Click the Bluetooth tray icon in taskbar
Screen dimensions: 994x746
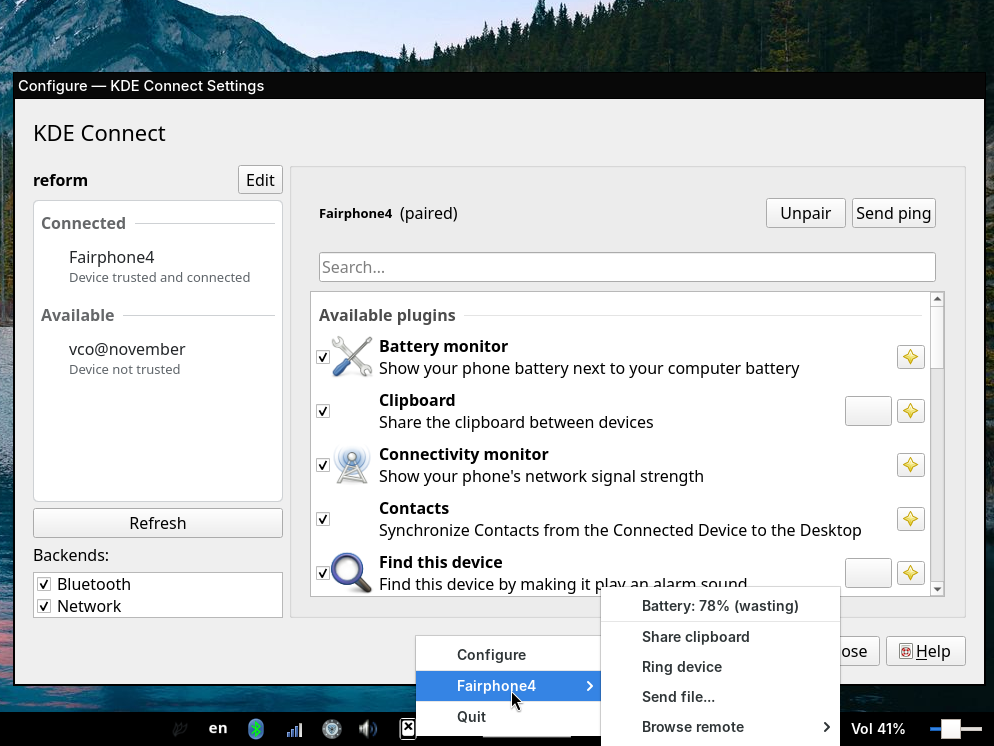pyautogui.click(x=256, y=729)
